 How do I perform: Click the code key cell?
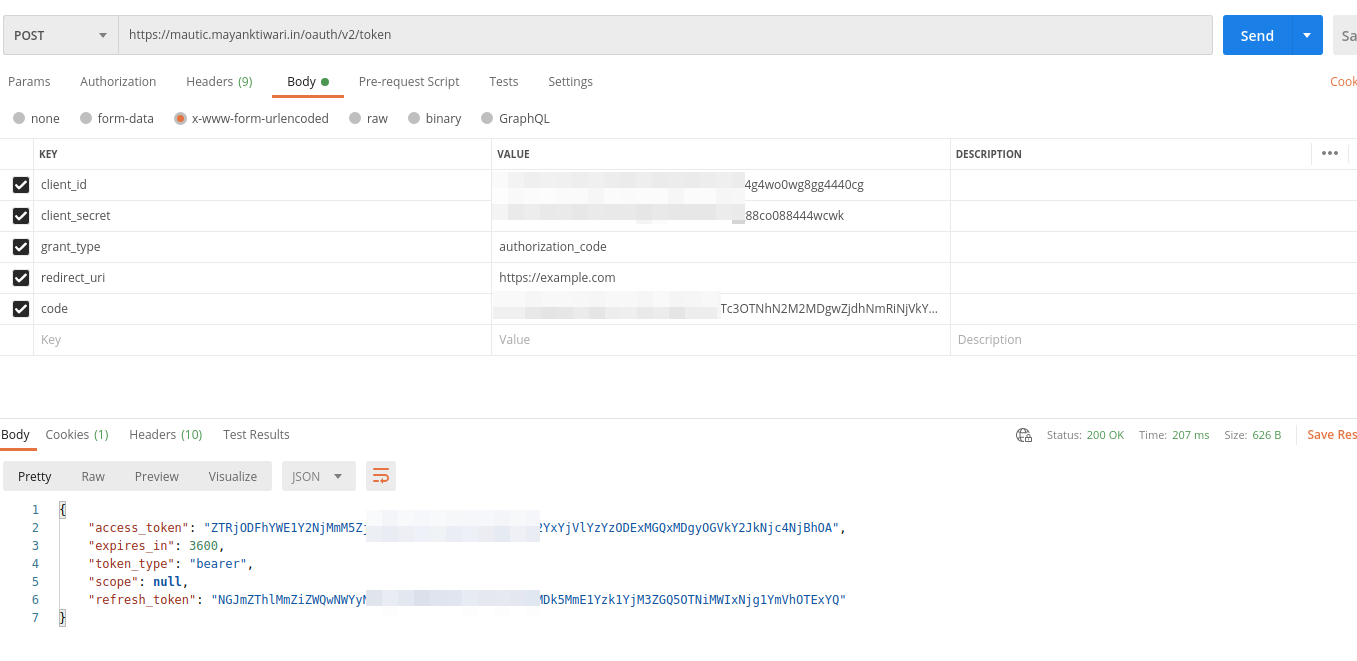pos(262,309)
